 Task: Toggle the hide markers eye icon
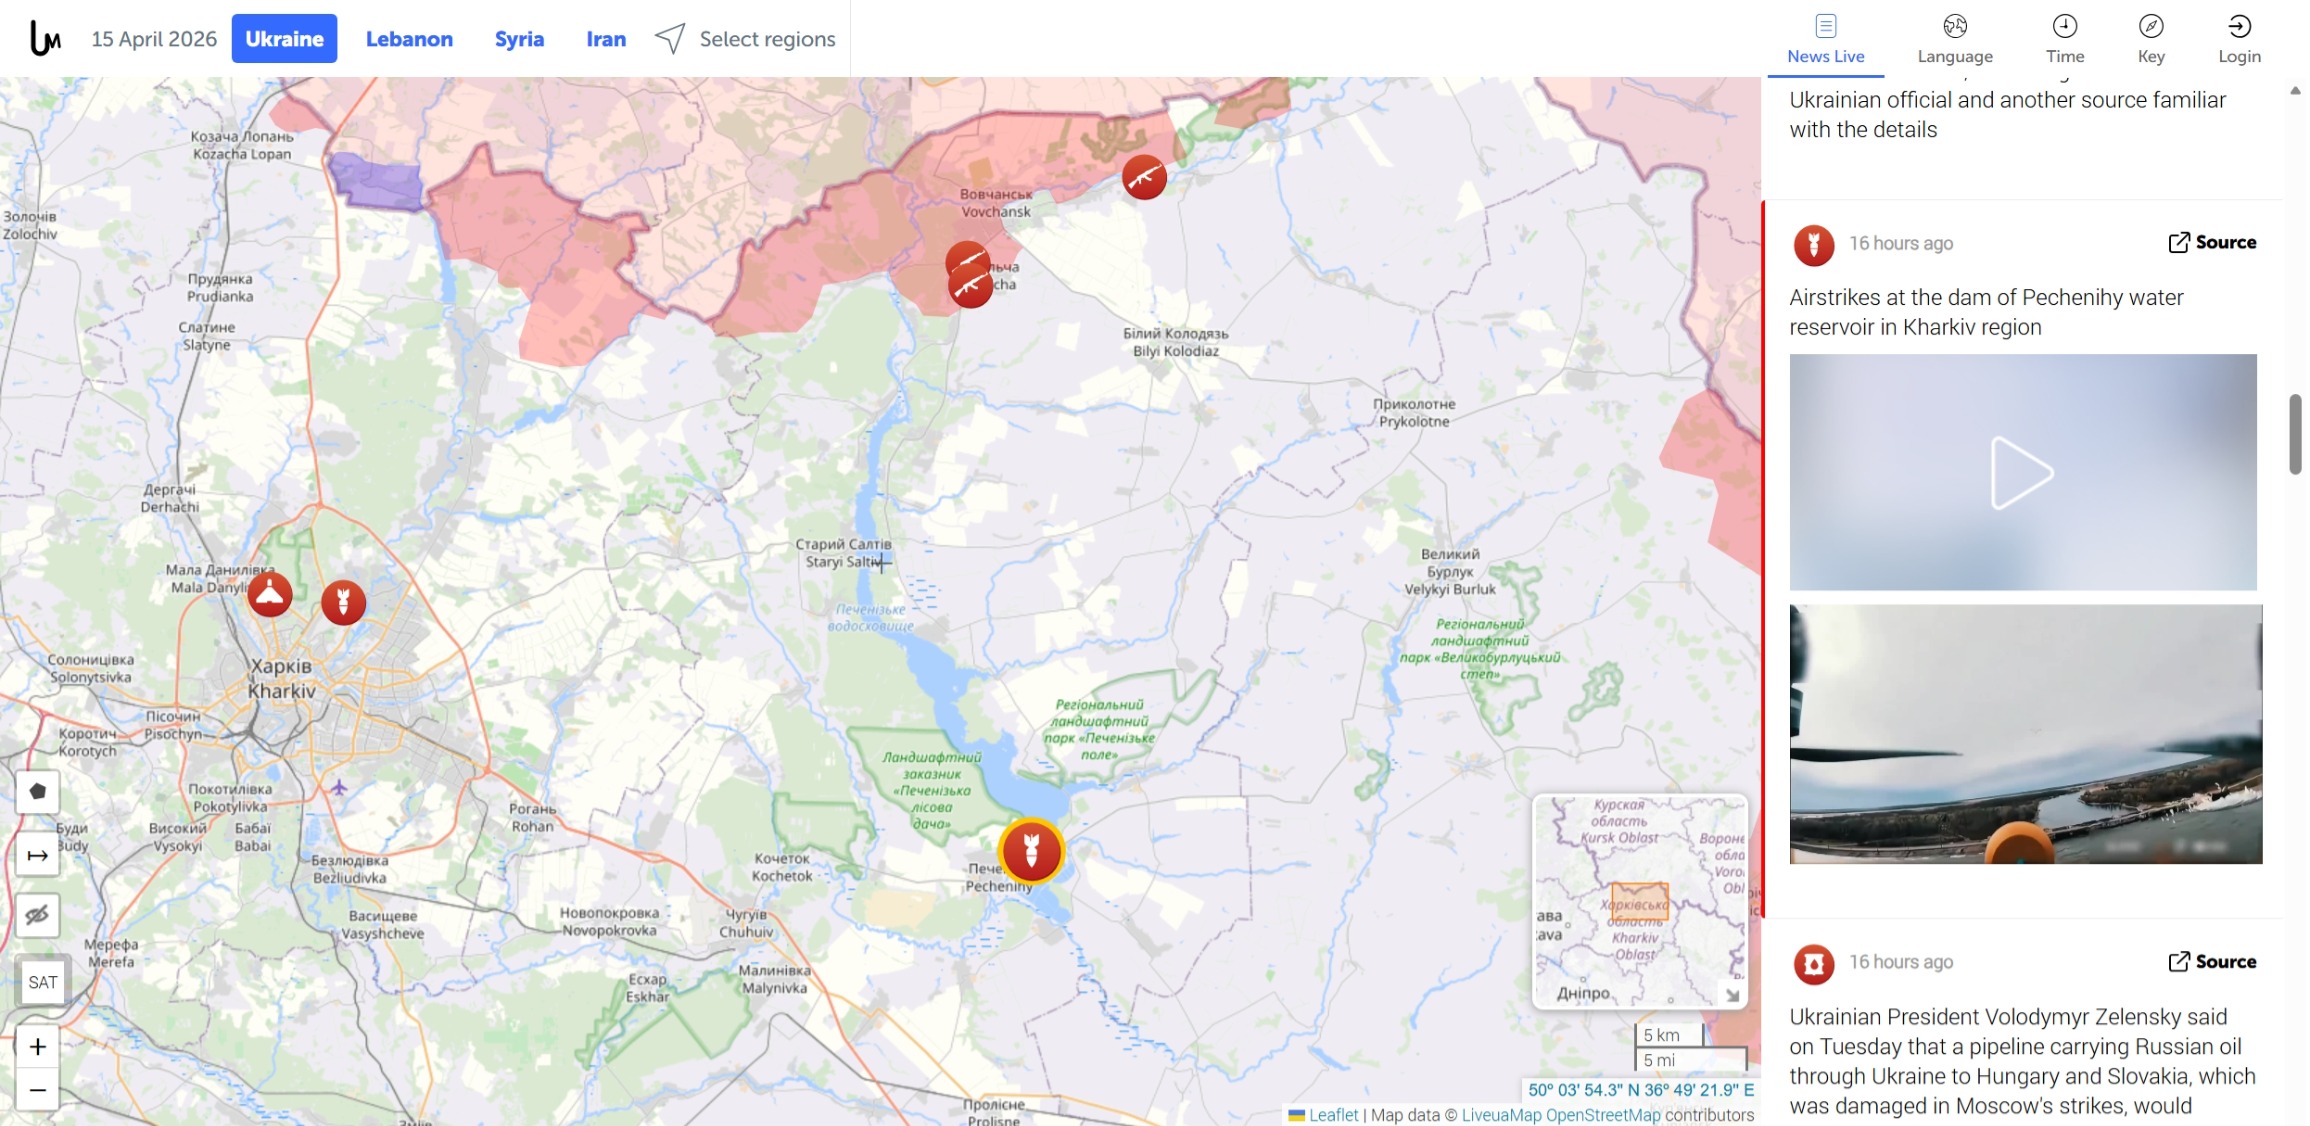point(38,915)
